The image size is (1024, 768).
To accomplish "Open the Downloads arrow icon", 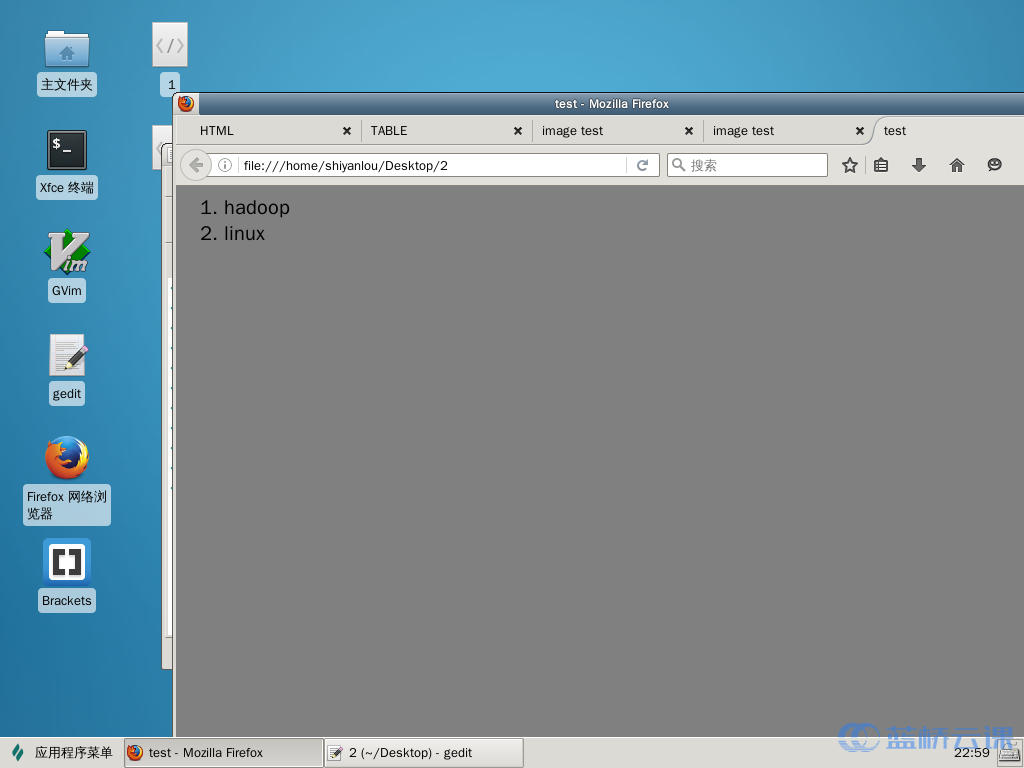I will (x=919, y=165).
